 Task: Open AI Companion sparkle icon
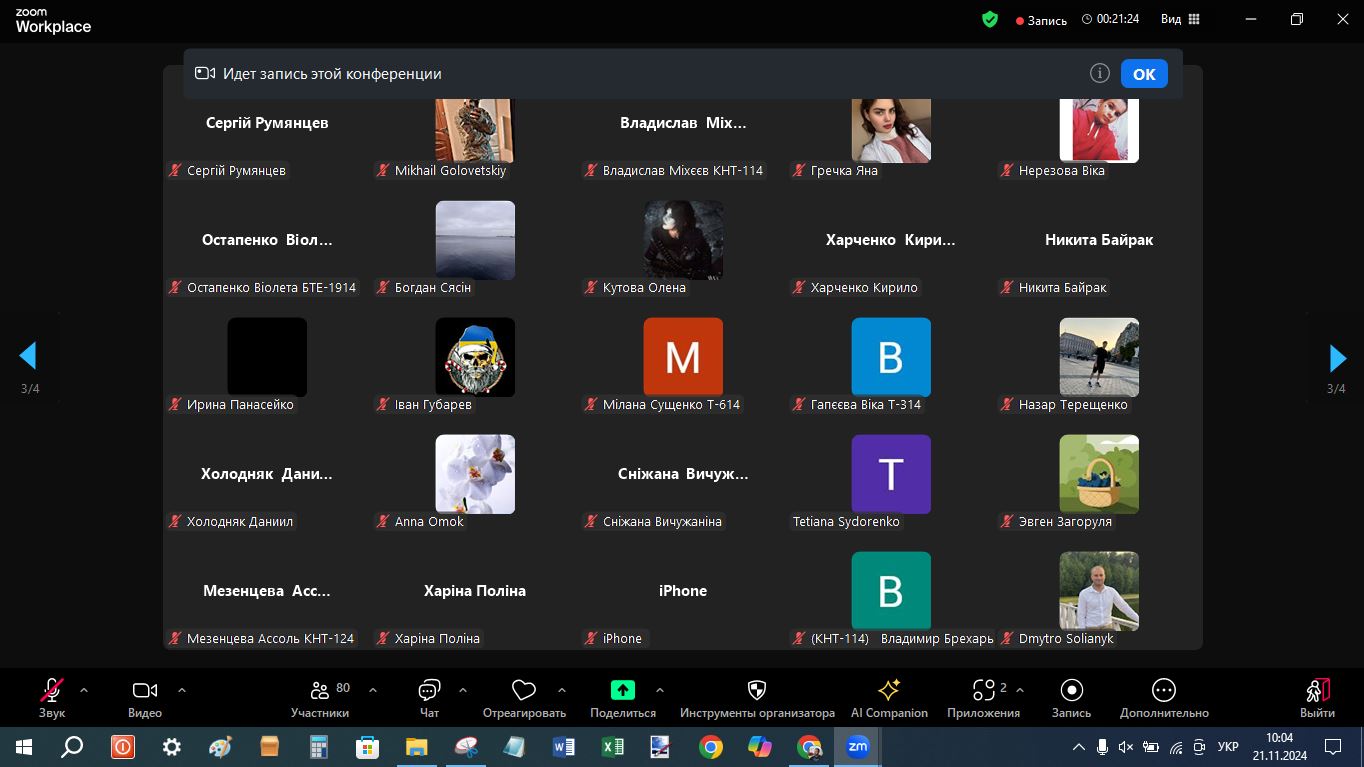888,691
